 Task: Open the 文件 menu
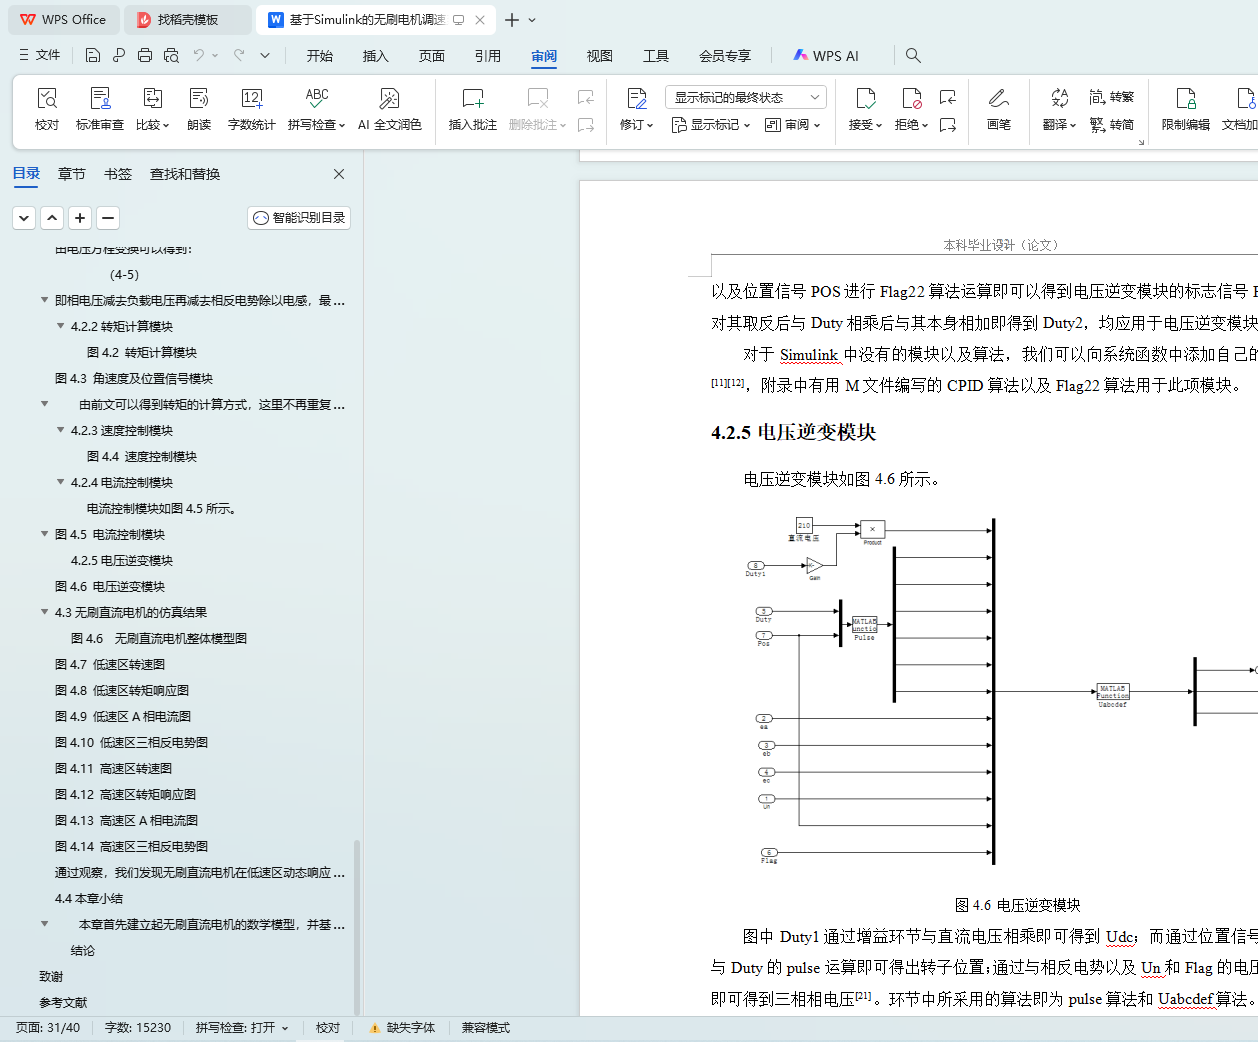point(40,55)
